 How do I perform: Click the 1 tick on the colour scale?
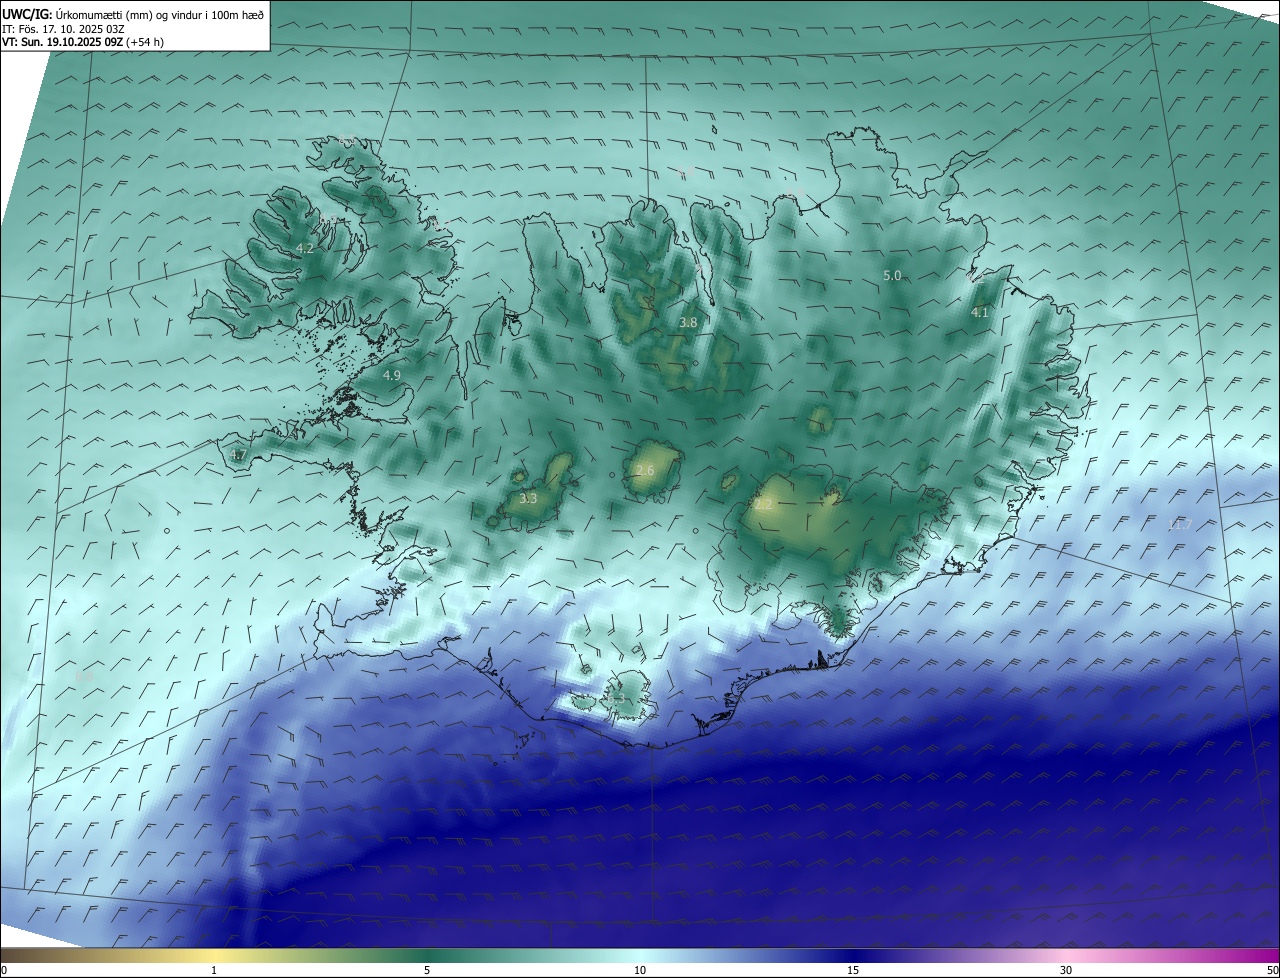click(214, 970)
